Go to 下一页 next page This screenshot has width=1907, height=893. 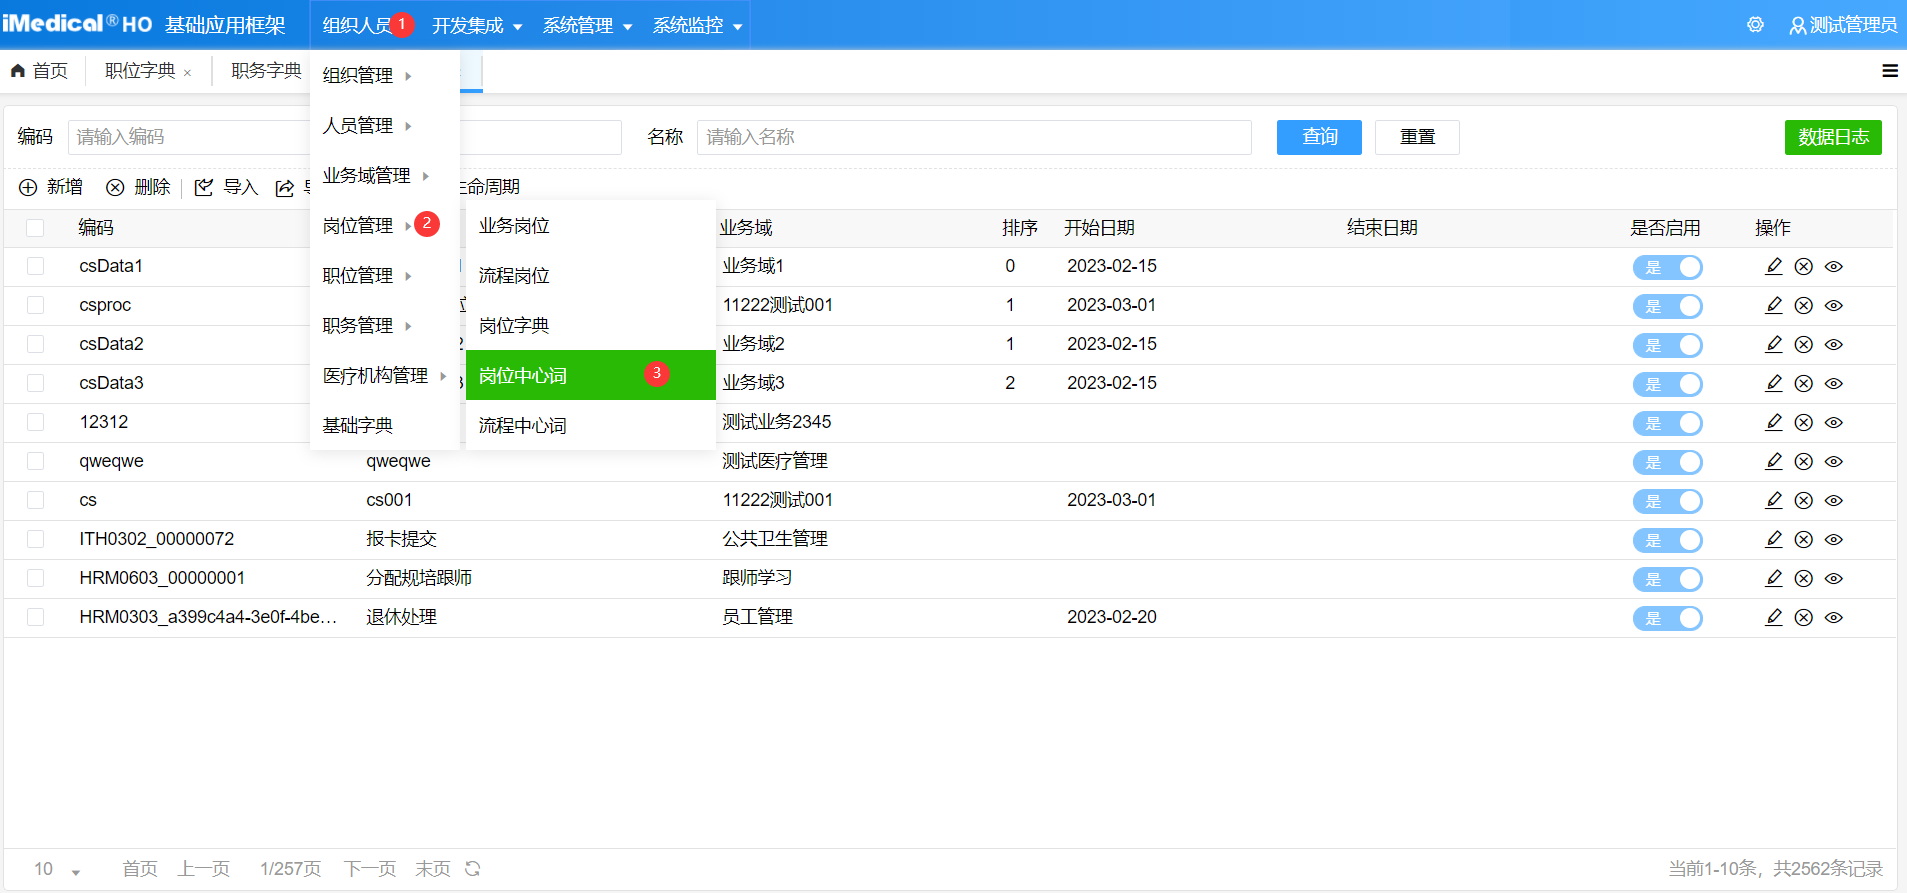click(370, 869)
